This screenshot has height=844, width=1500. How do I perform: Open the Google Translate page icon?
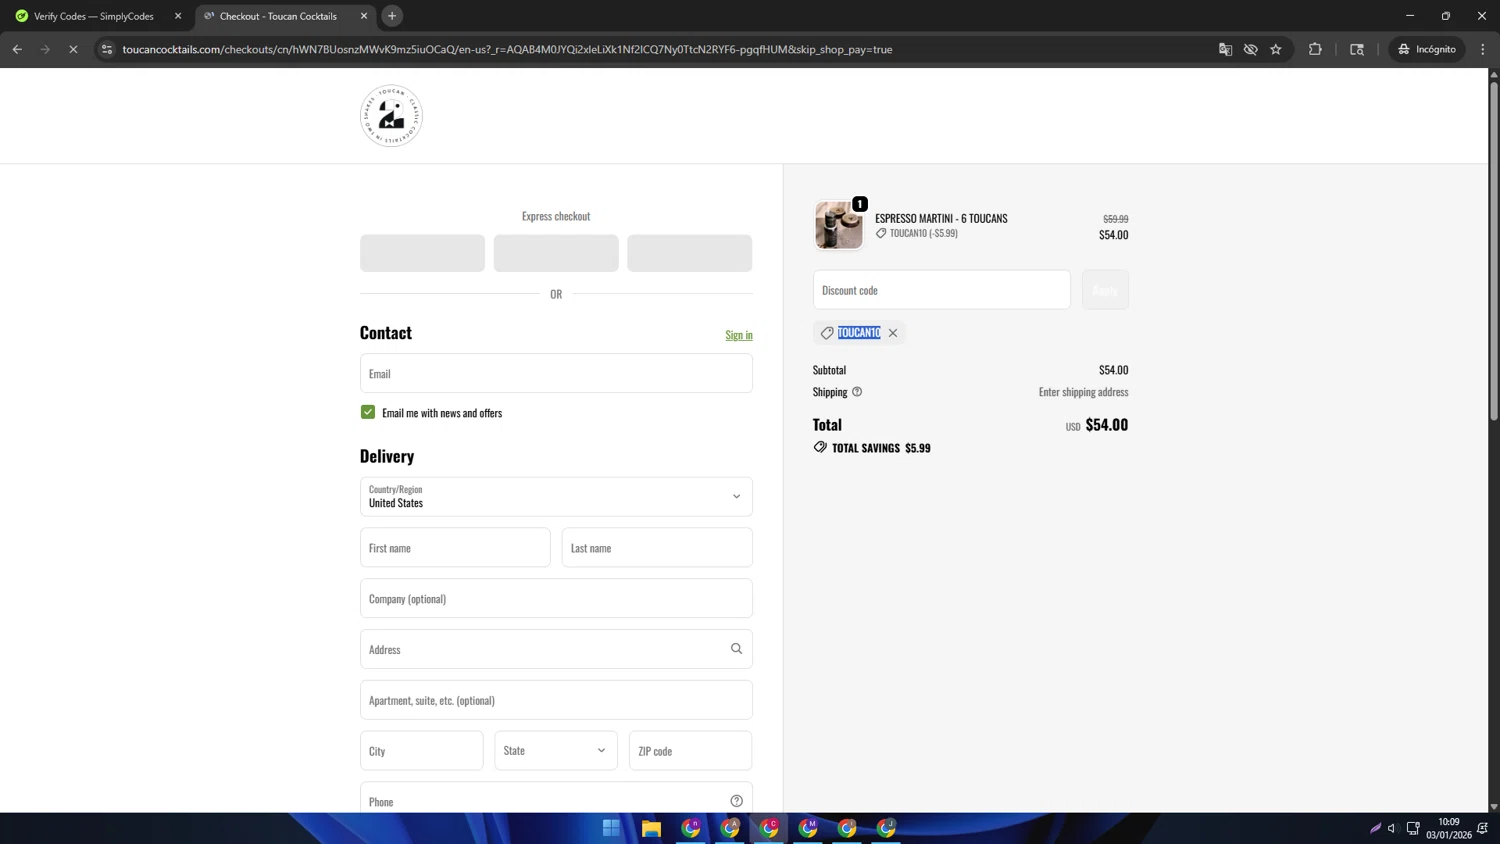(x=1225, y=49)
